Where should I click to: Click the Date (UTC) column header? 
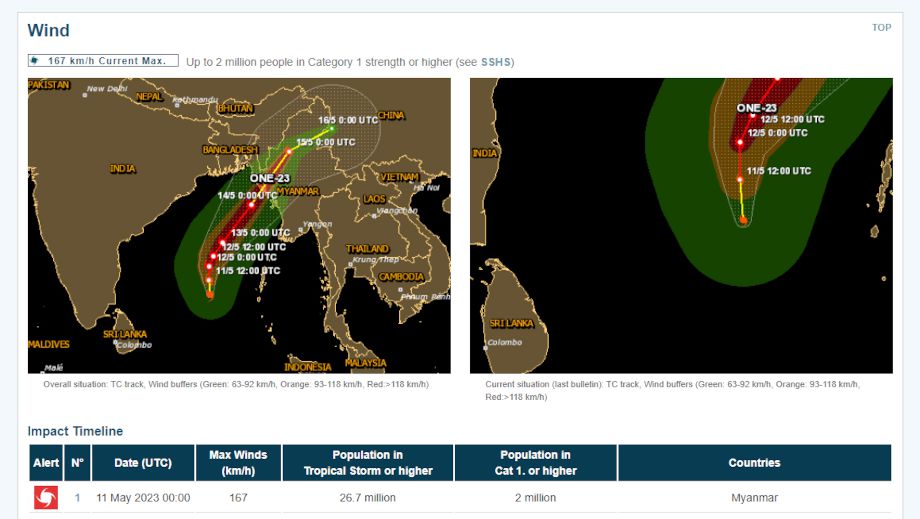coord(142,463)
